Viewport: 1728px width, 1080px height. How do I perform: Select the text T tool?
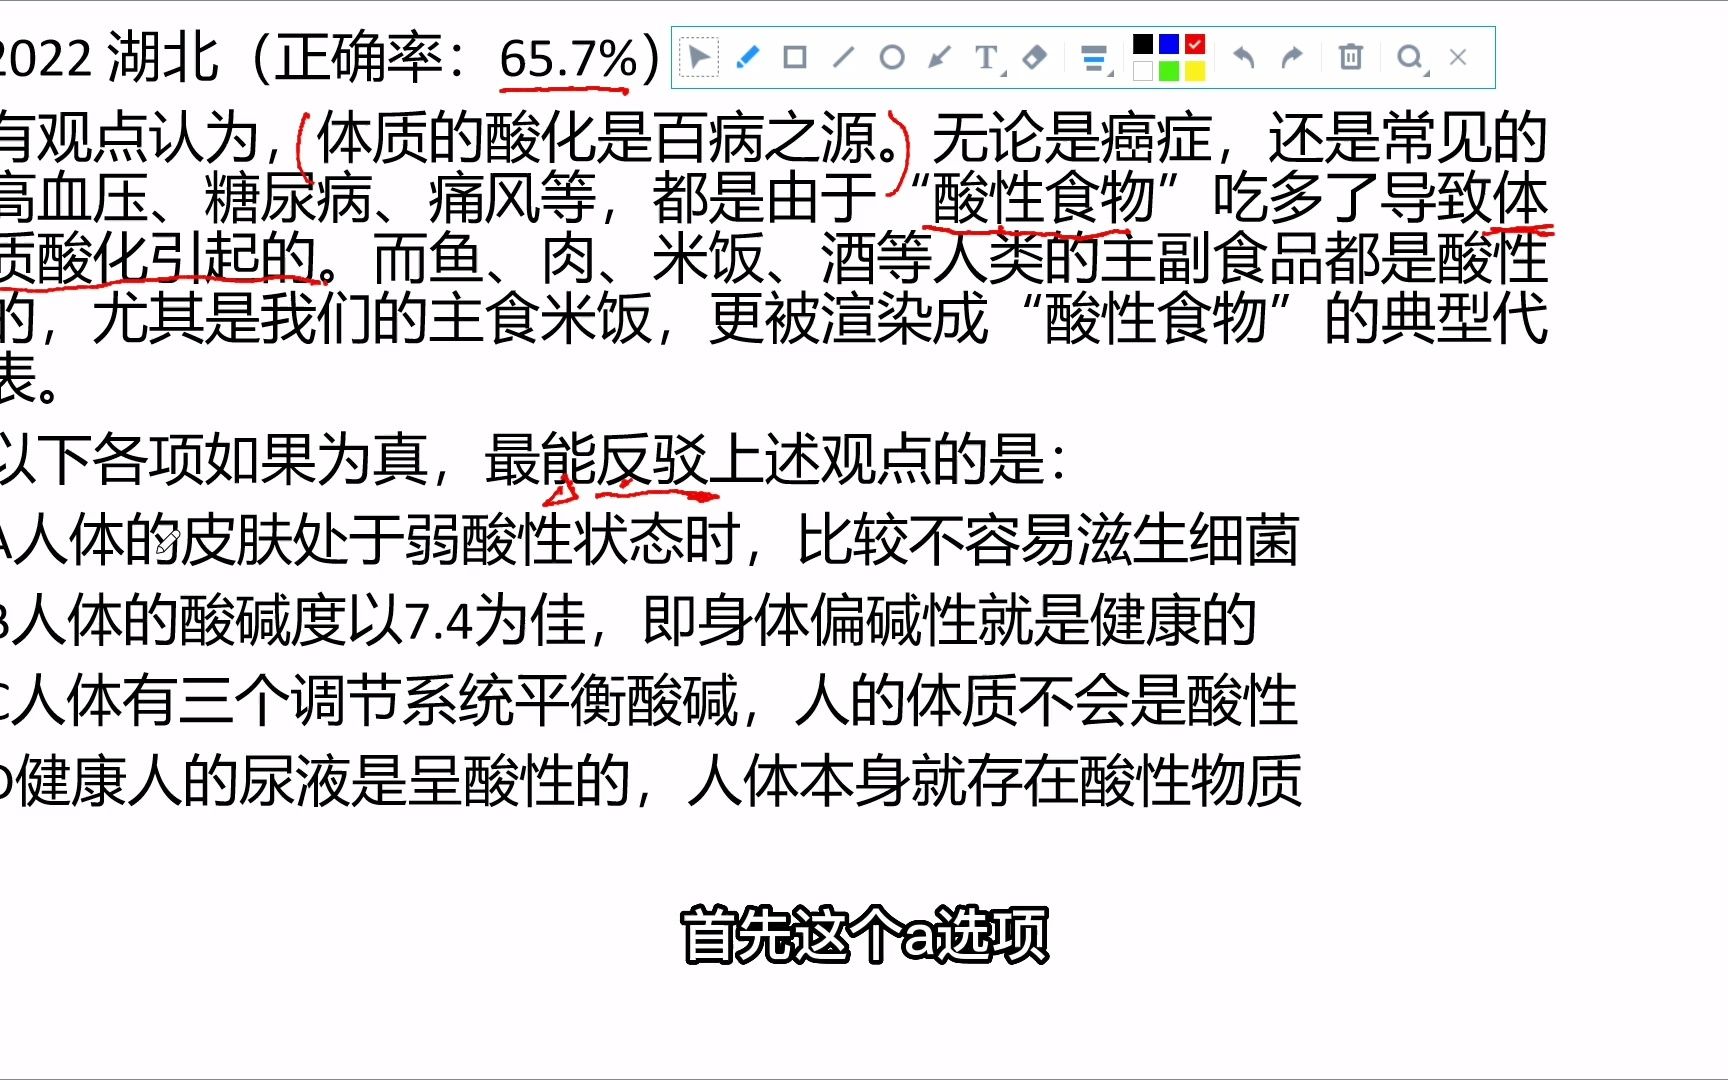click(x=988, y=58)
